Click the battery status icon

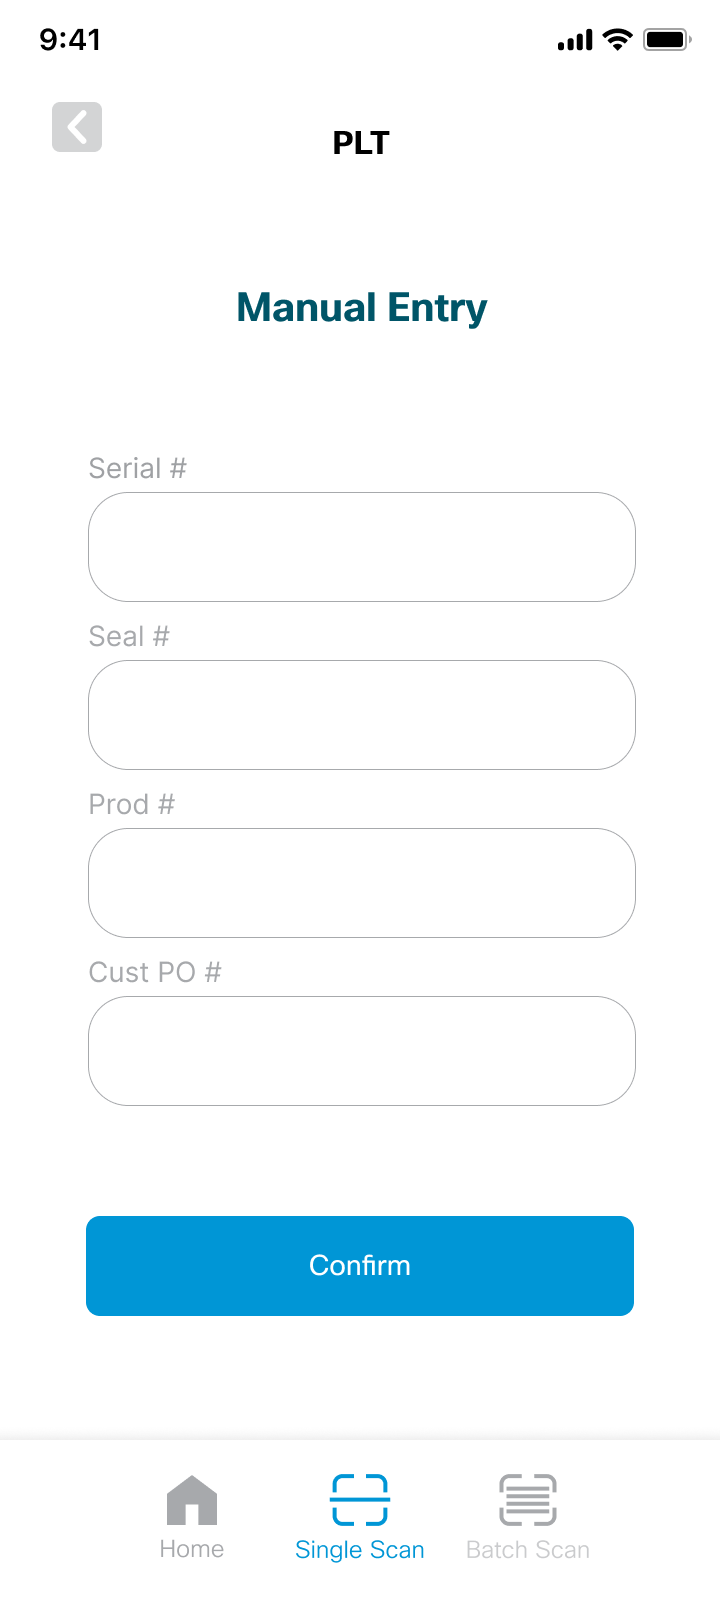(x=666, y=40)
